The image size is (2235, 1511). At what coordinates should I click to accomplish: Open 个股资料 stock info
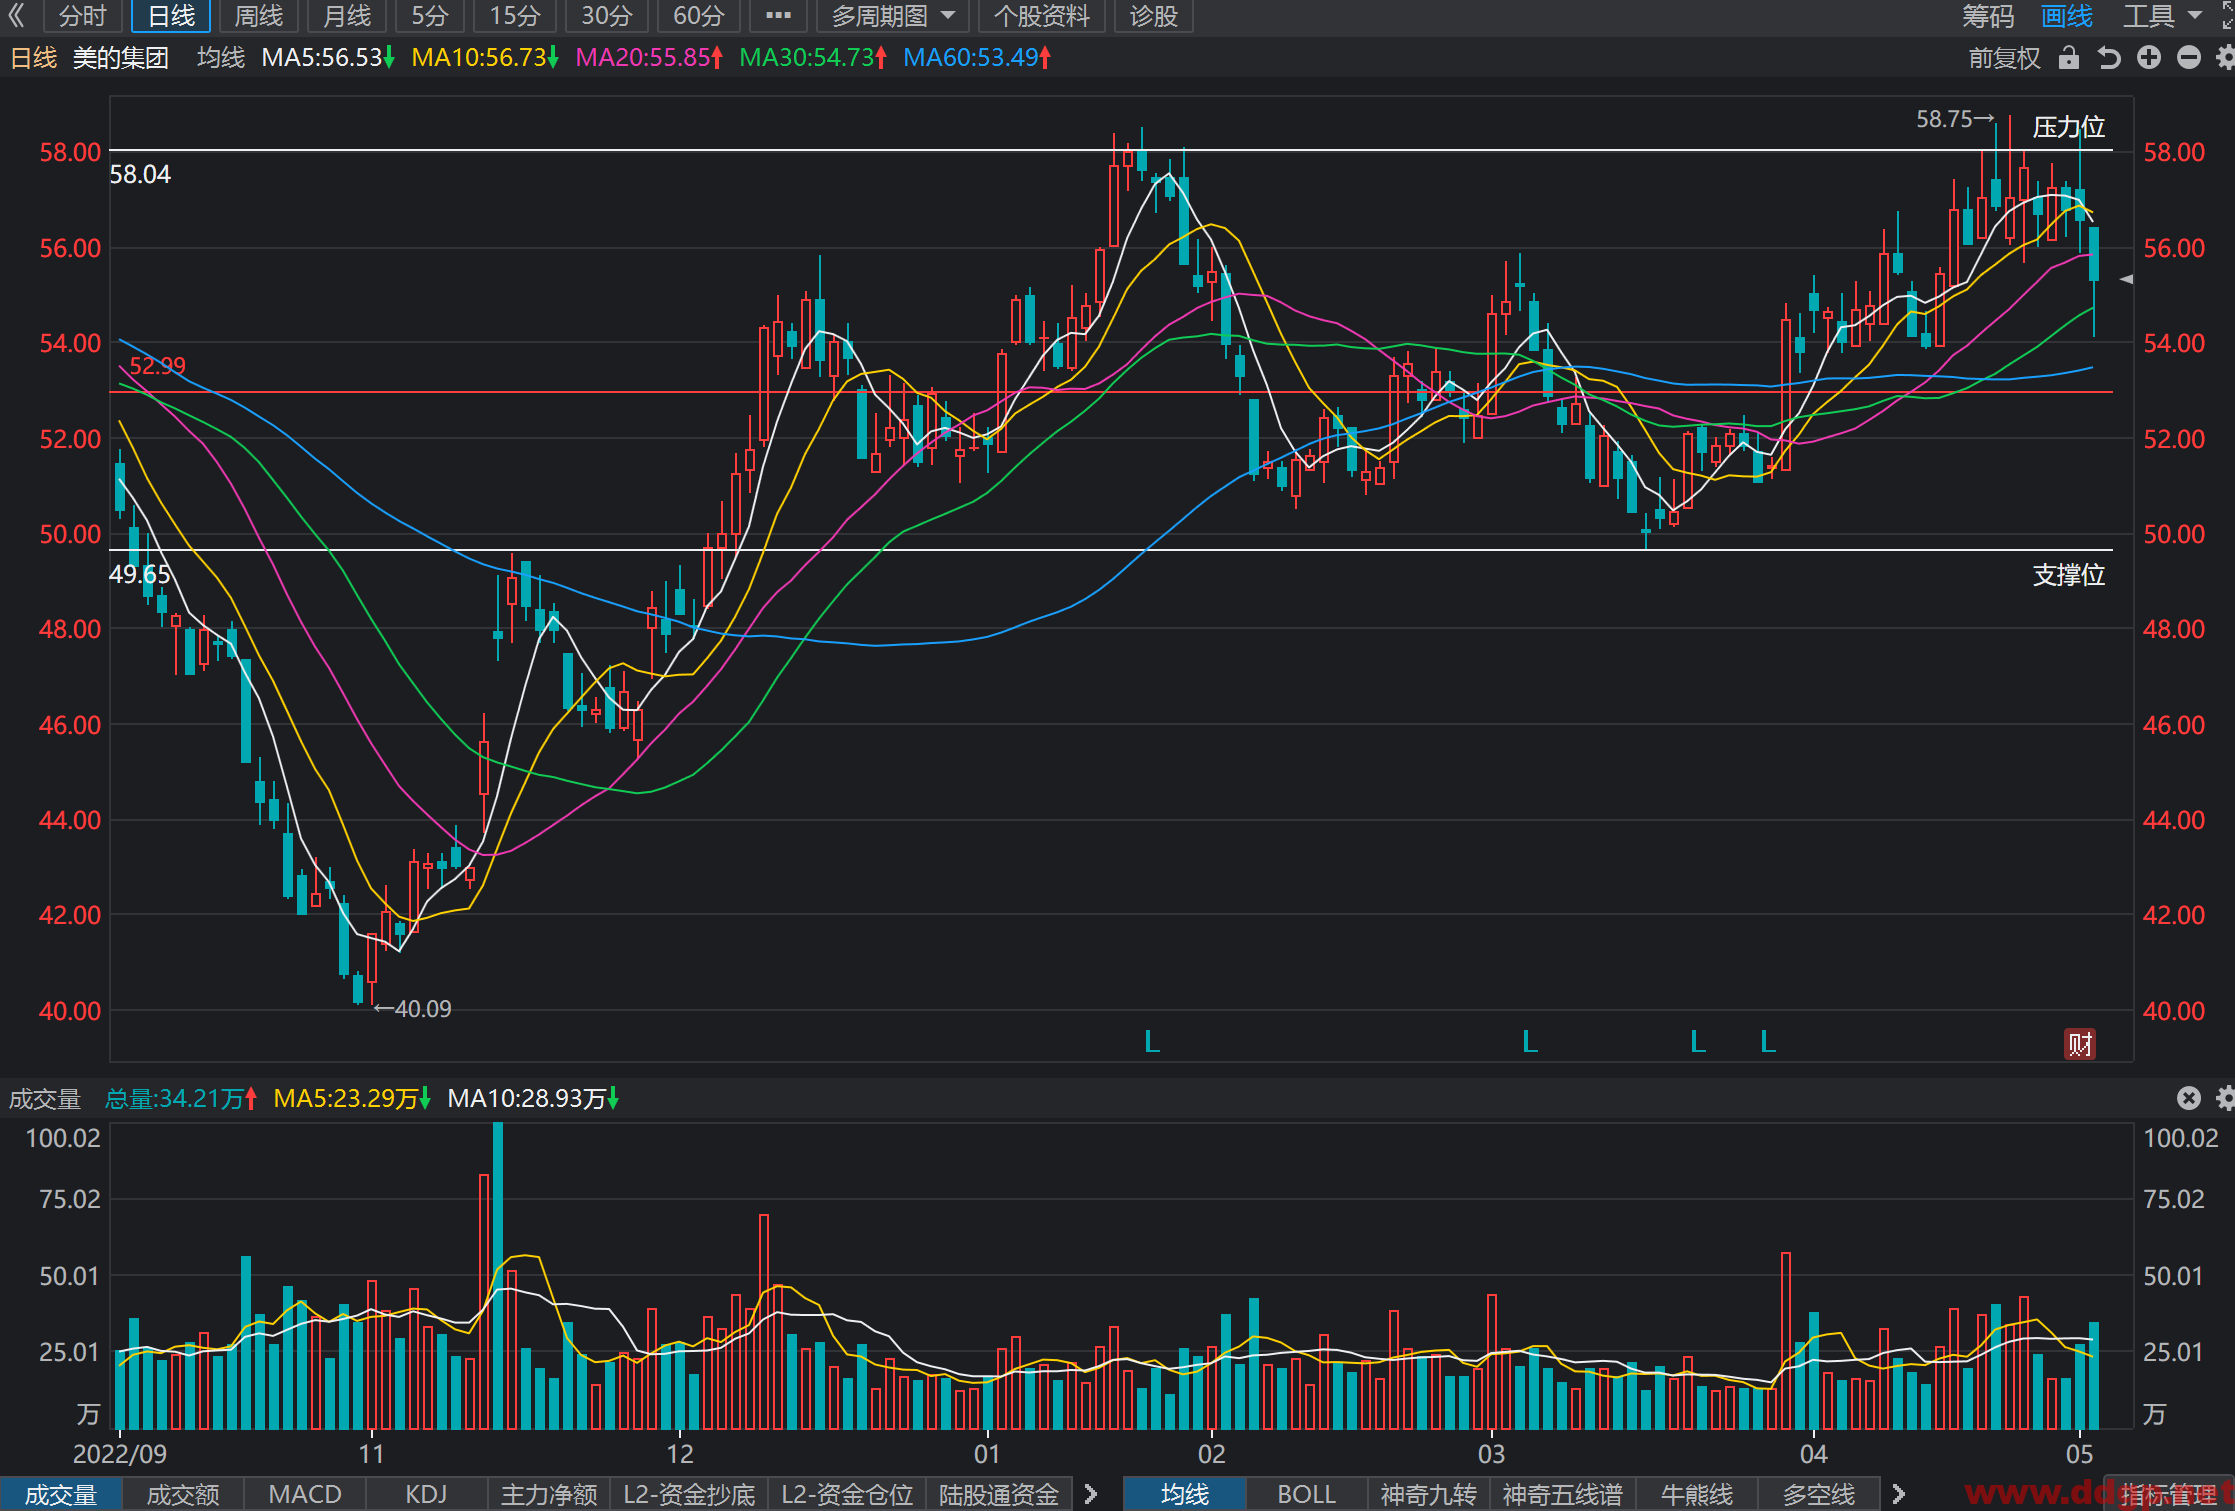(1041, 16)
